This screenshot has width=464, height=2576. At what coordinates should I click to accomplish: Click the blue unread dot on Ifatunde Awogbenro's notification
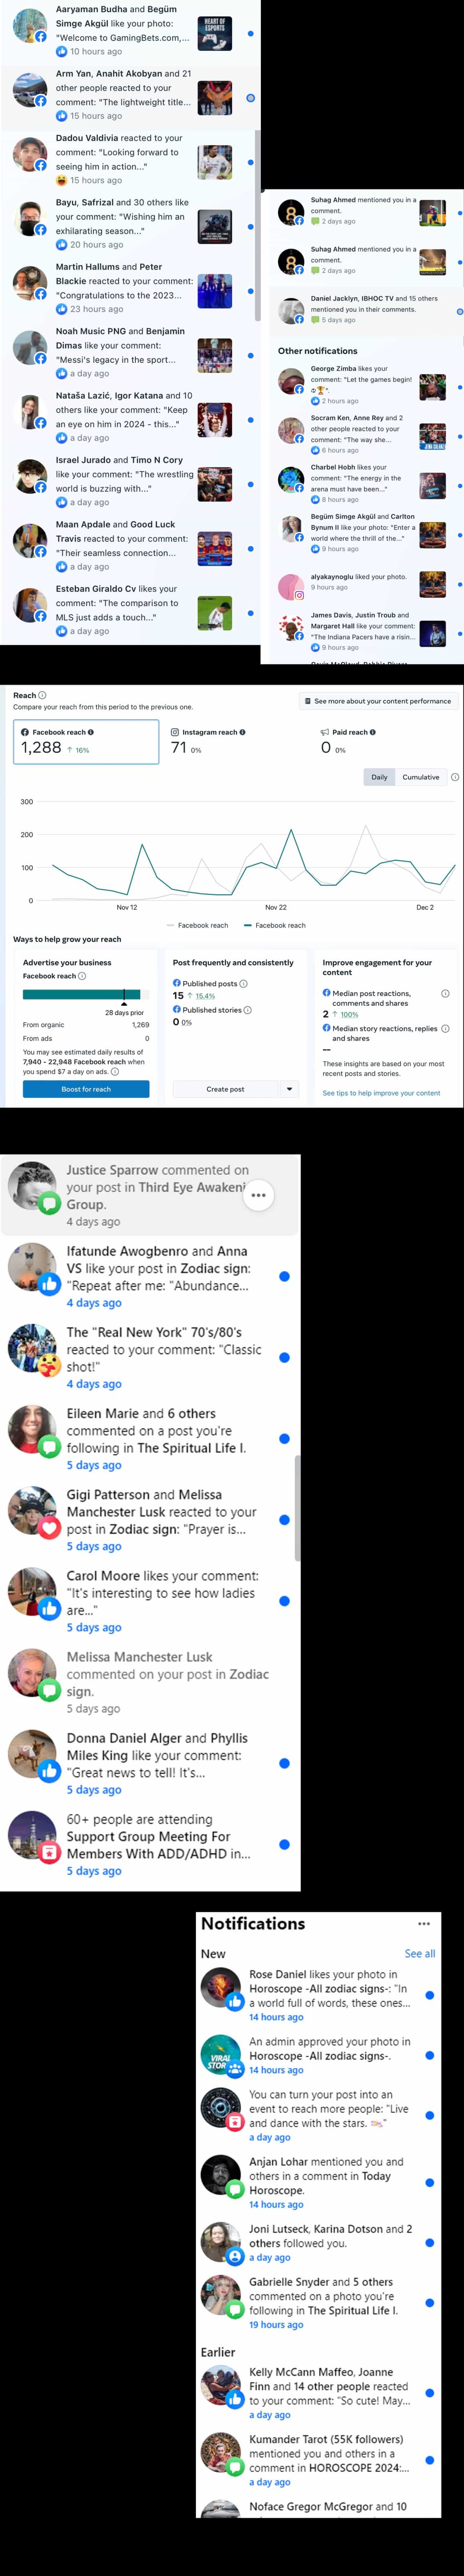[285, 1276]
